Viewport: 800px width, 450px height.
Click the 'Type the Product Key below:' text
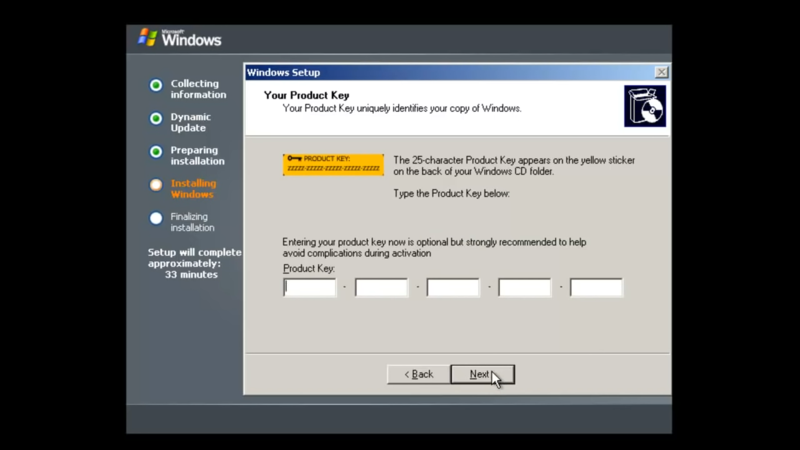point(451,193)
